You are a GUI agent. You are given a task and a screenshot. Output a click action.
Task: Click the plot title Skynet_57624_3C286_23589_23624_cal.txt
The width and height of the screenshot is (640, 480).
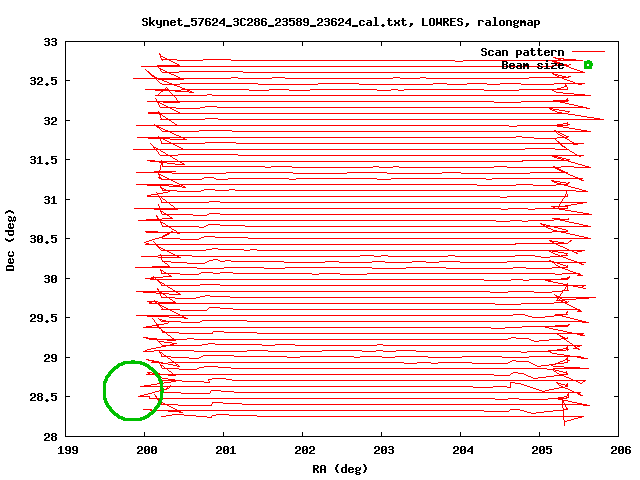[274, 22]
